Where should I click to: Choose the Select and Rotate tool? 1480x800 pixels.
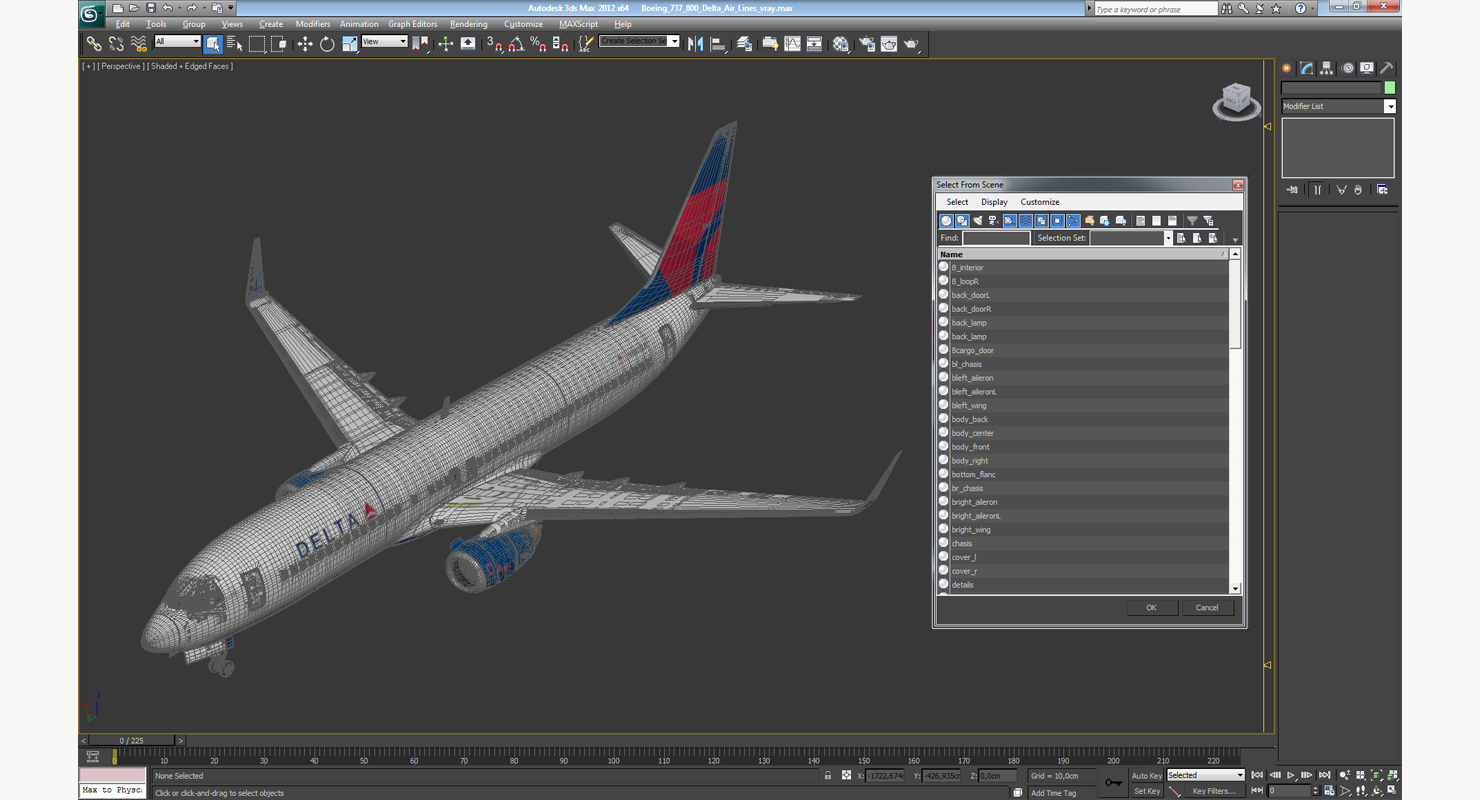click(327, 43)
